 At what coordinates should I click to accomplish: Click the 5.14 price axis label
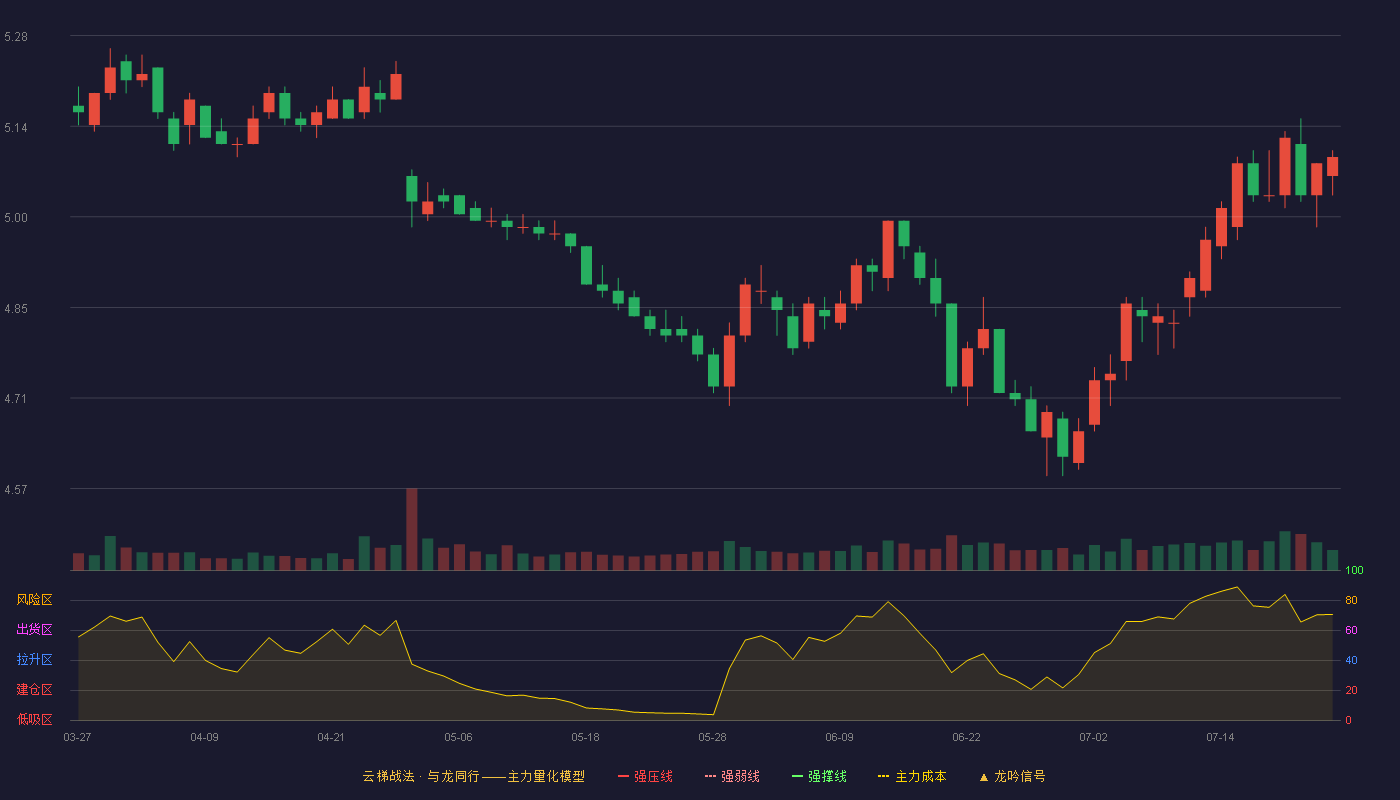pos(16,128)
